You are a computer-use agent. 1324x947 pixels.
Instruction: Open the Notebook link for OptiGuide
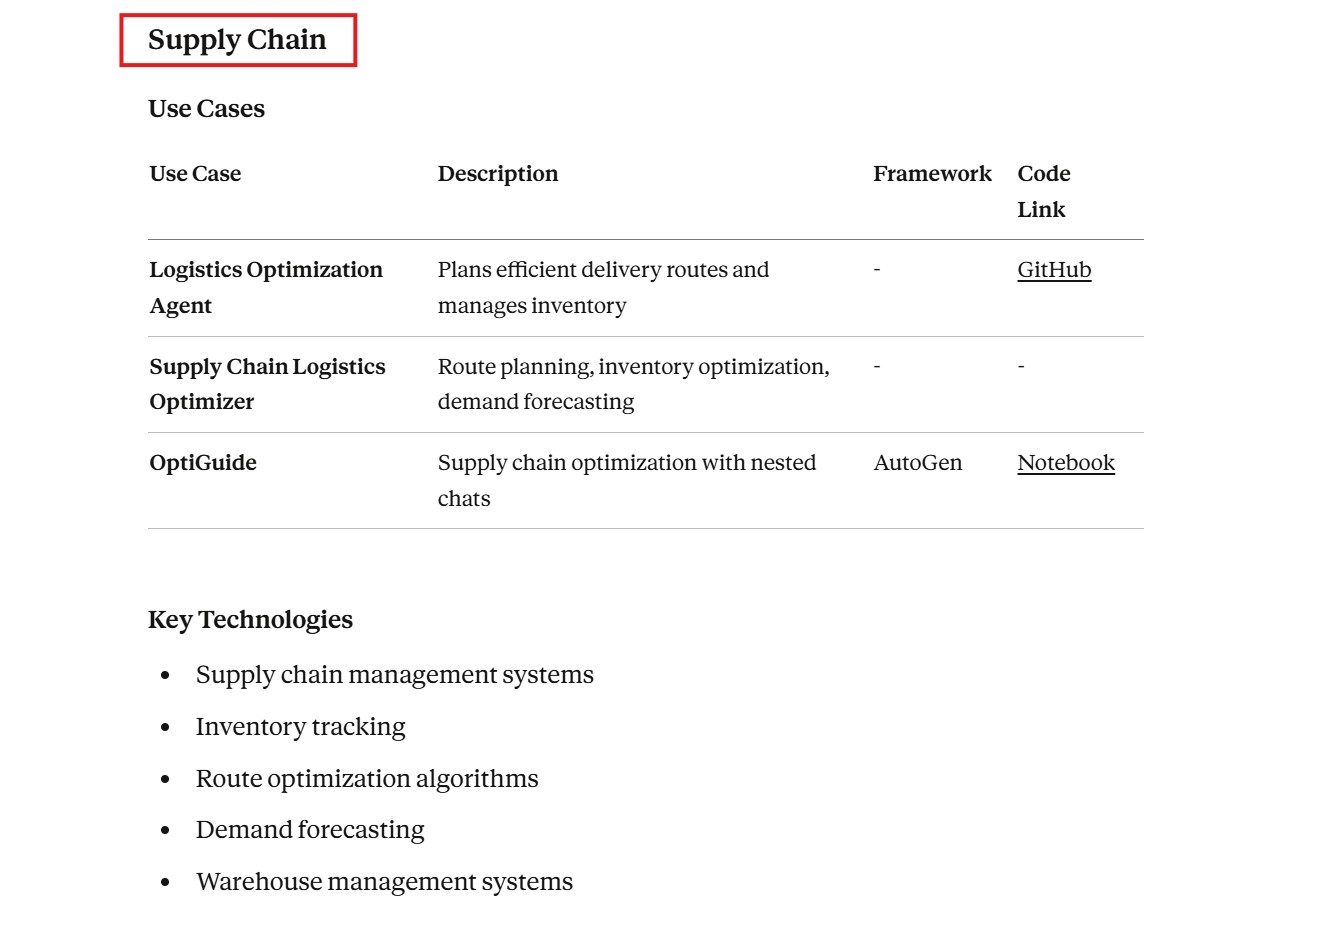click(x=1066, y=463)
